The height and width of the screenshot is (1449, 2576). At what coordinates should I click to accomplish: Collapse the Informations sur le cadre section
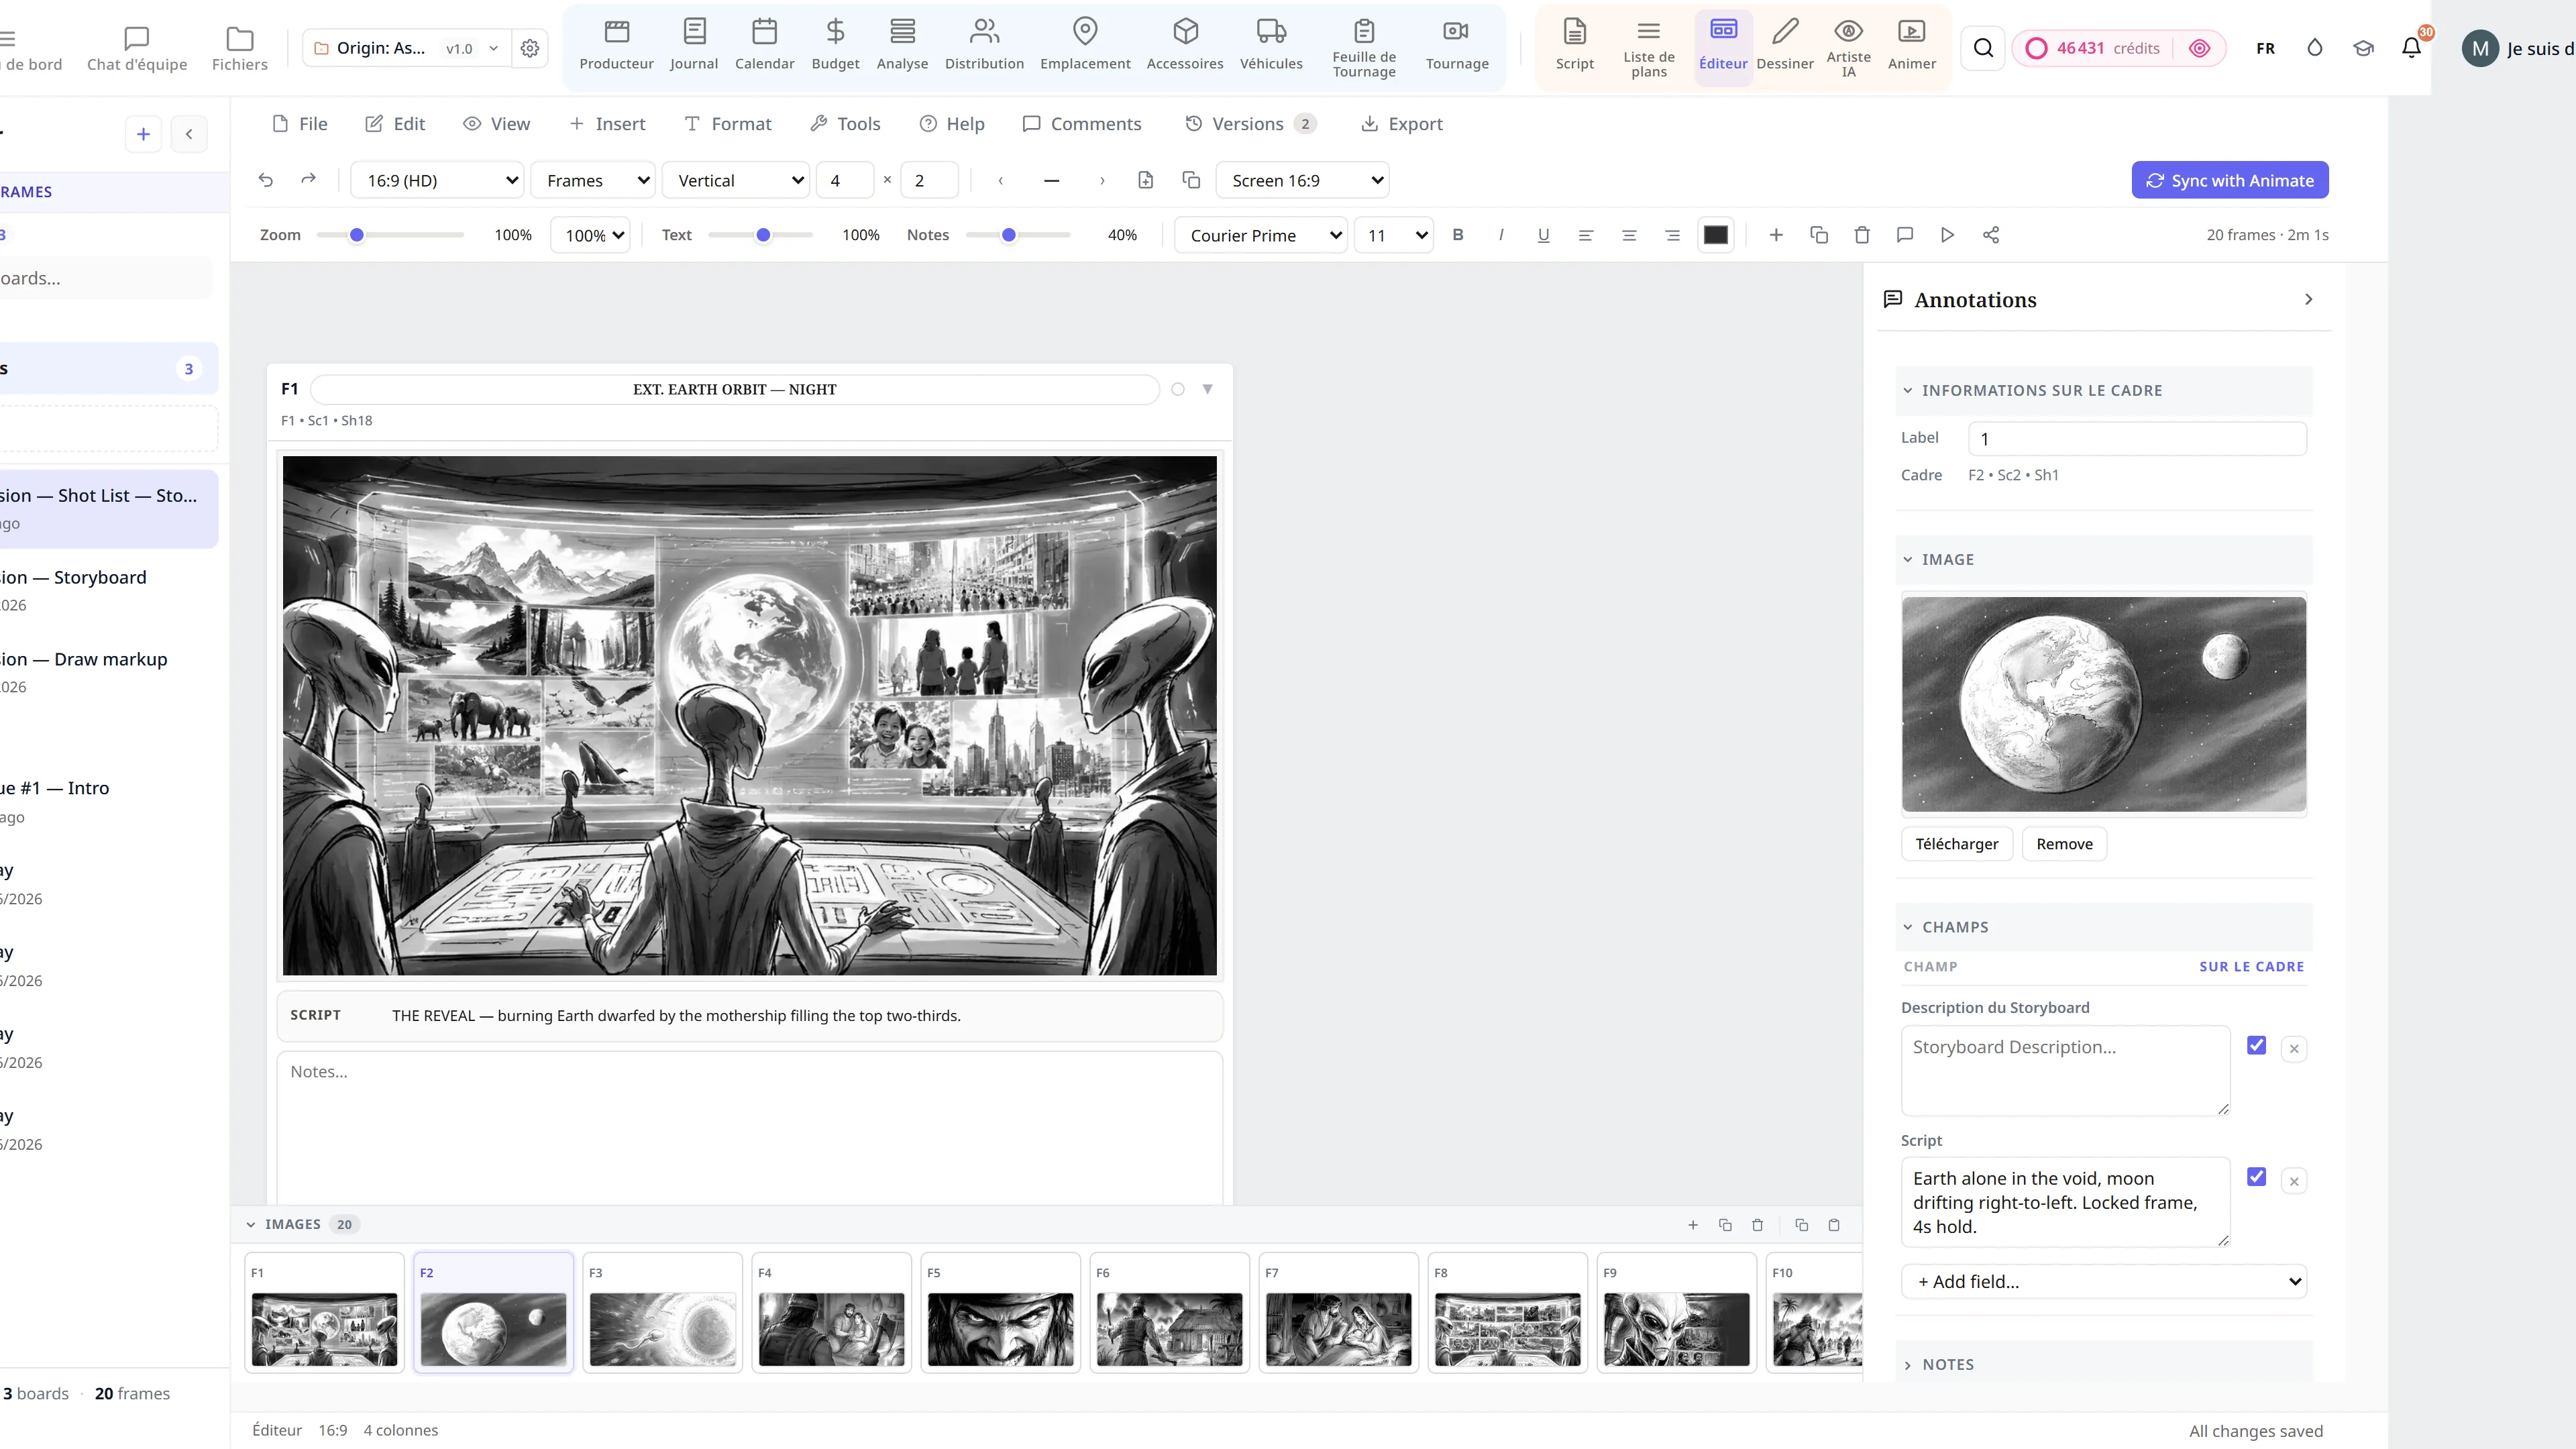coord(2104,390)
